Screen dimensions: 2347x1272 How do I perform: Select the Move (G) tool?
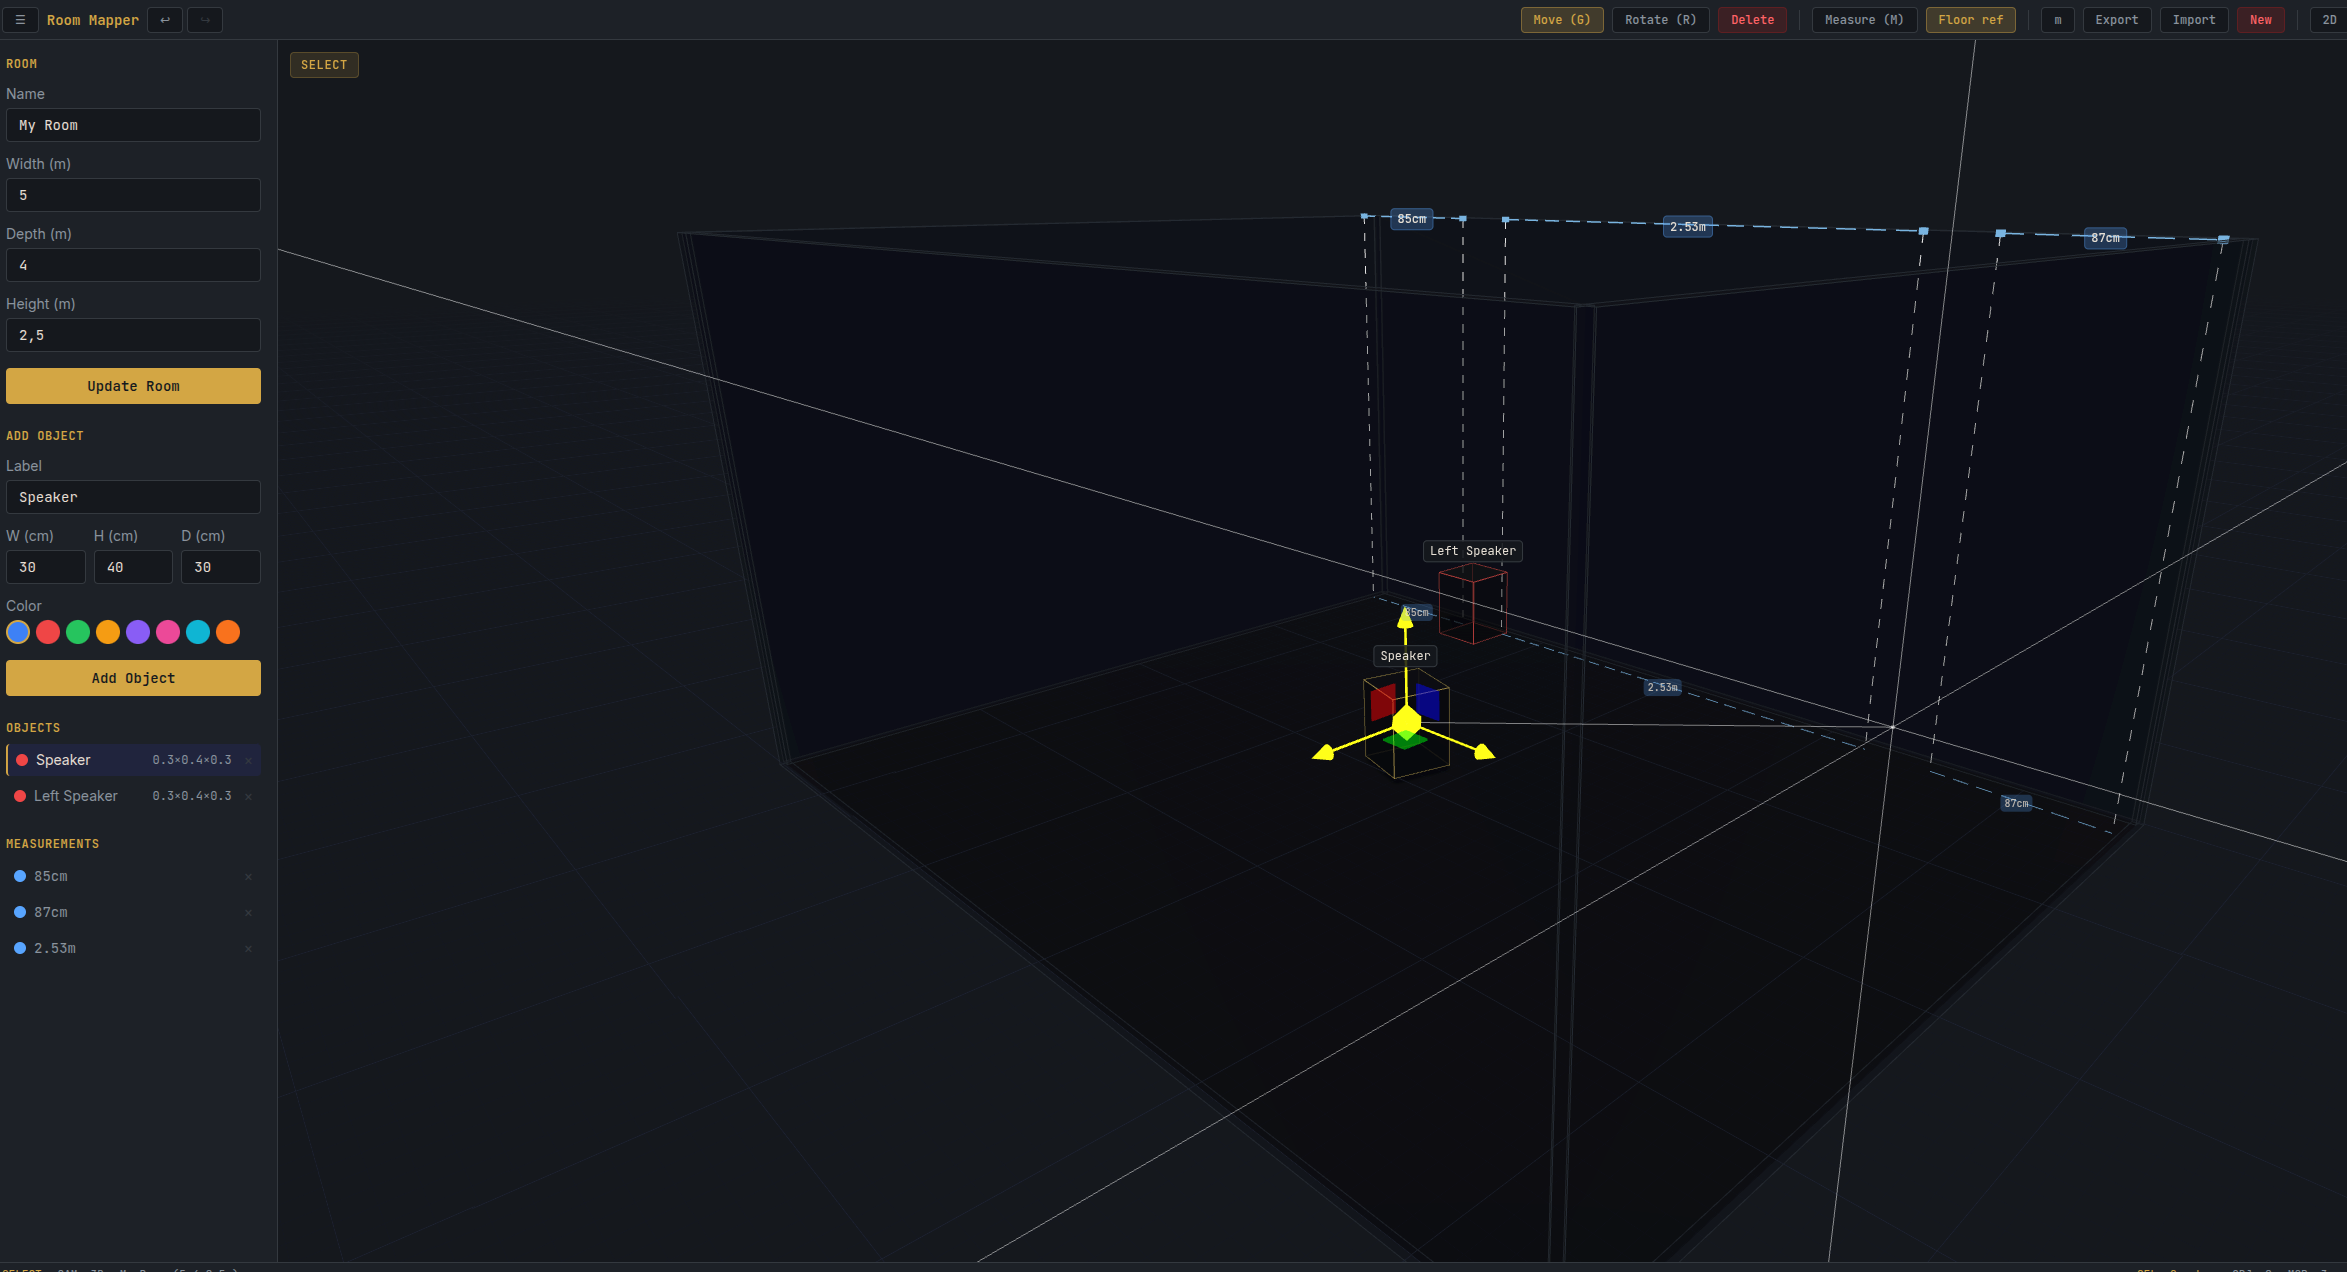tap(1561, 19)
